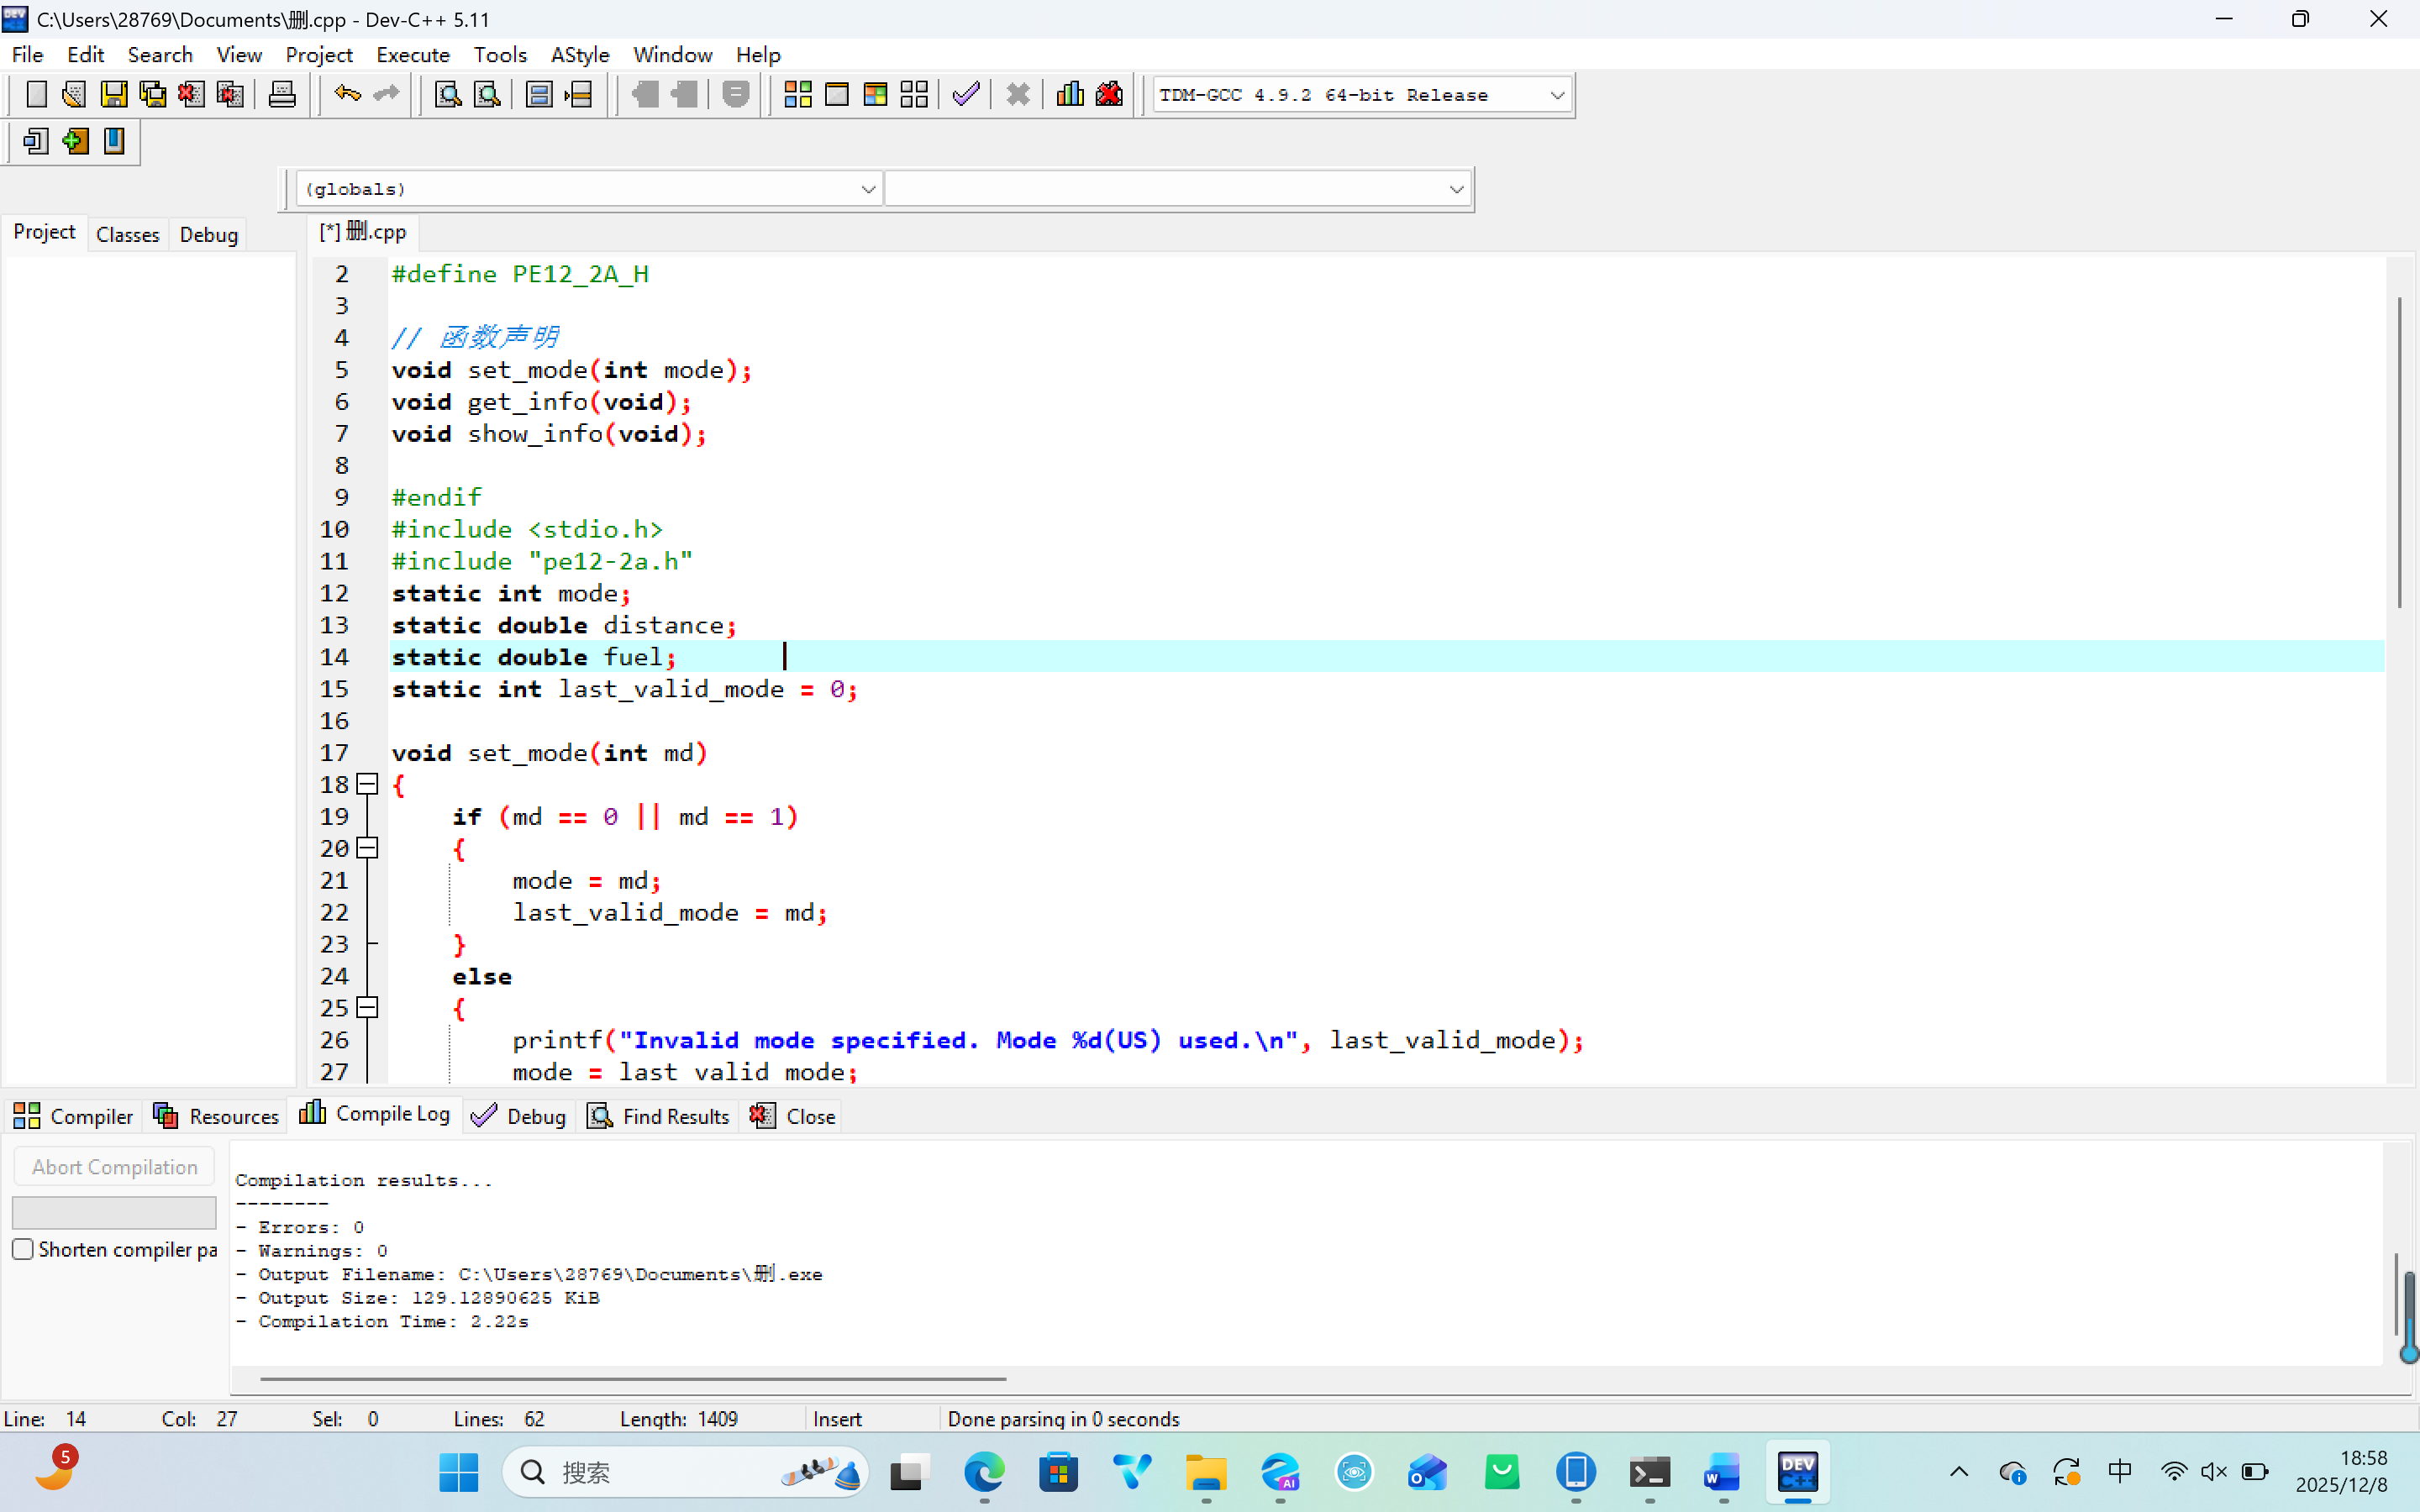Click the Close button in bottom panel
This screenshot has width=2420, height=1512.
click(794, 1116)
